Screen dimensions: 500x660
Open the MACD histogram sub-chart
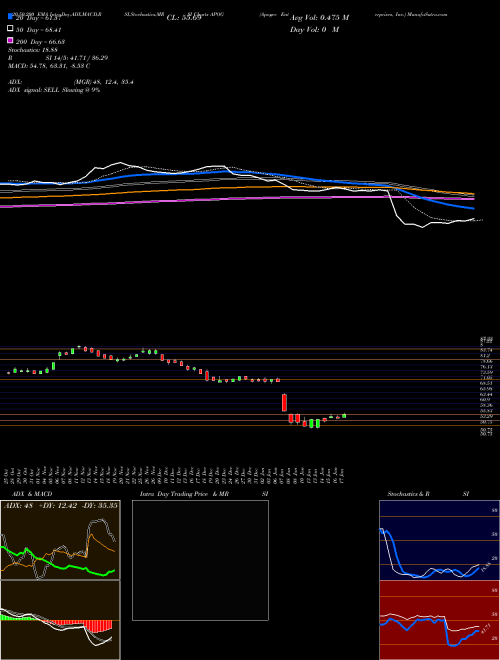(x=60, y=620)
